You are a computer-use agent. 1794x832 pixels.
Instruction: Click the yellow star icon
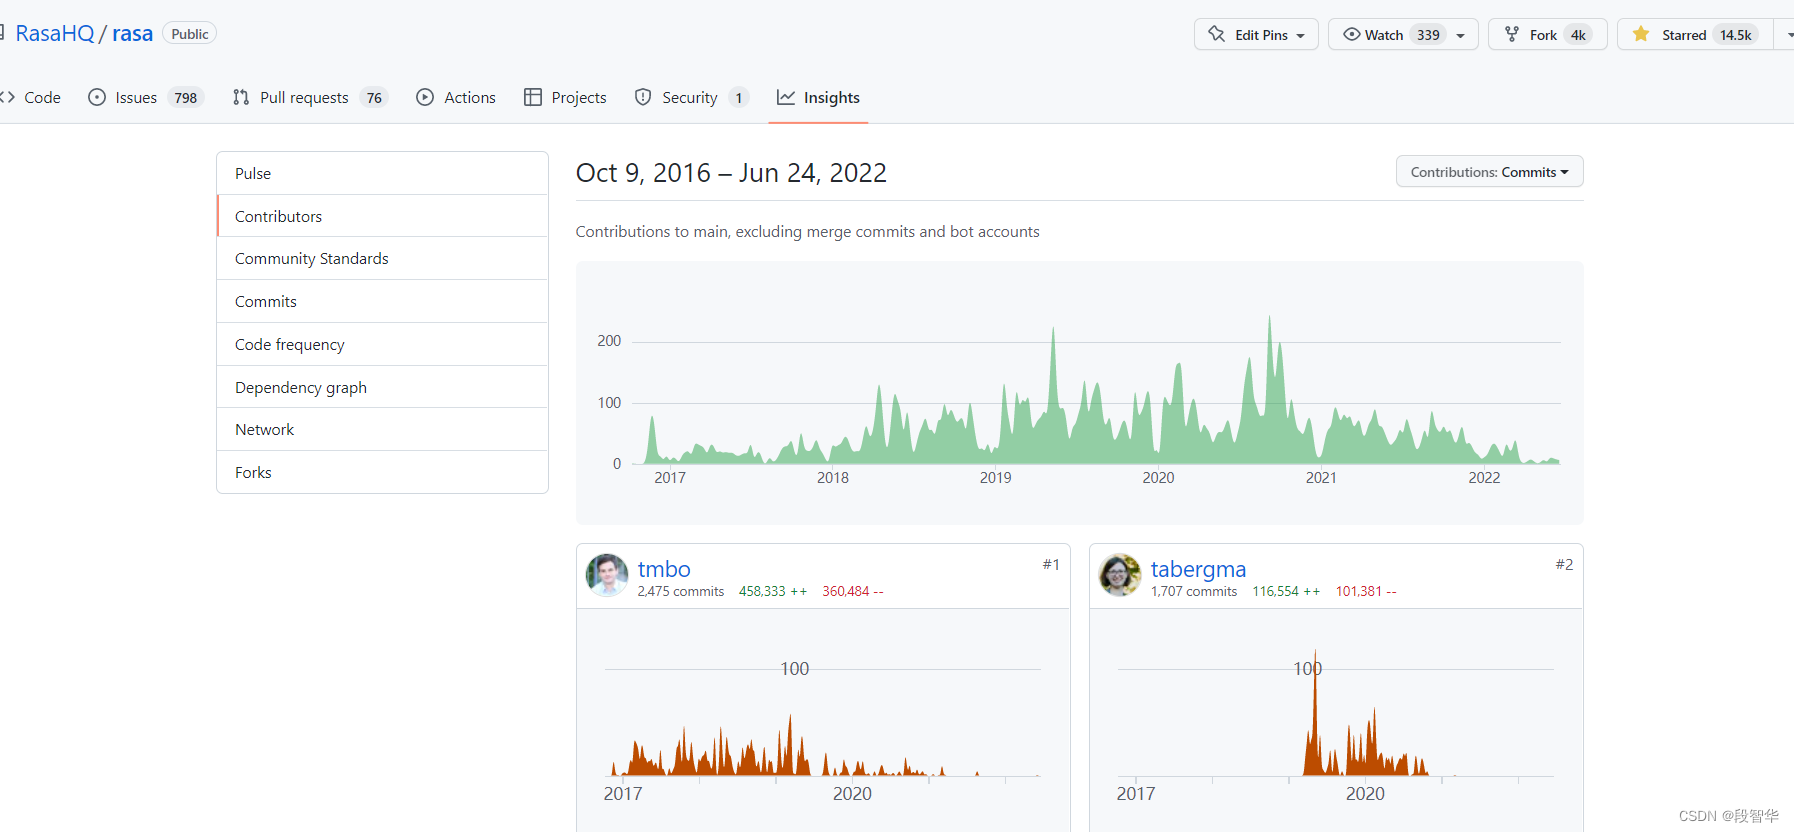tap(1641, 34)
